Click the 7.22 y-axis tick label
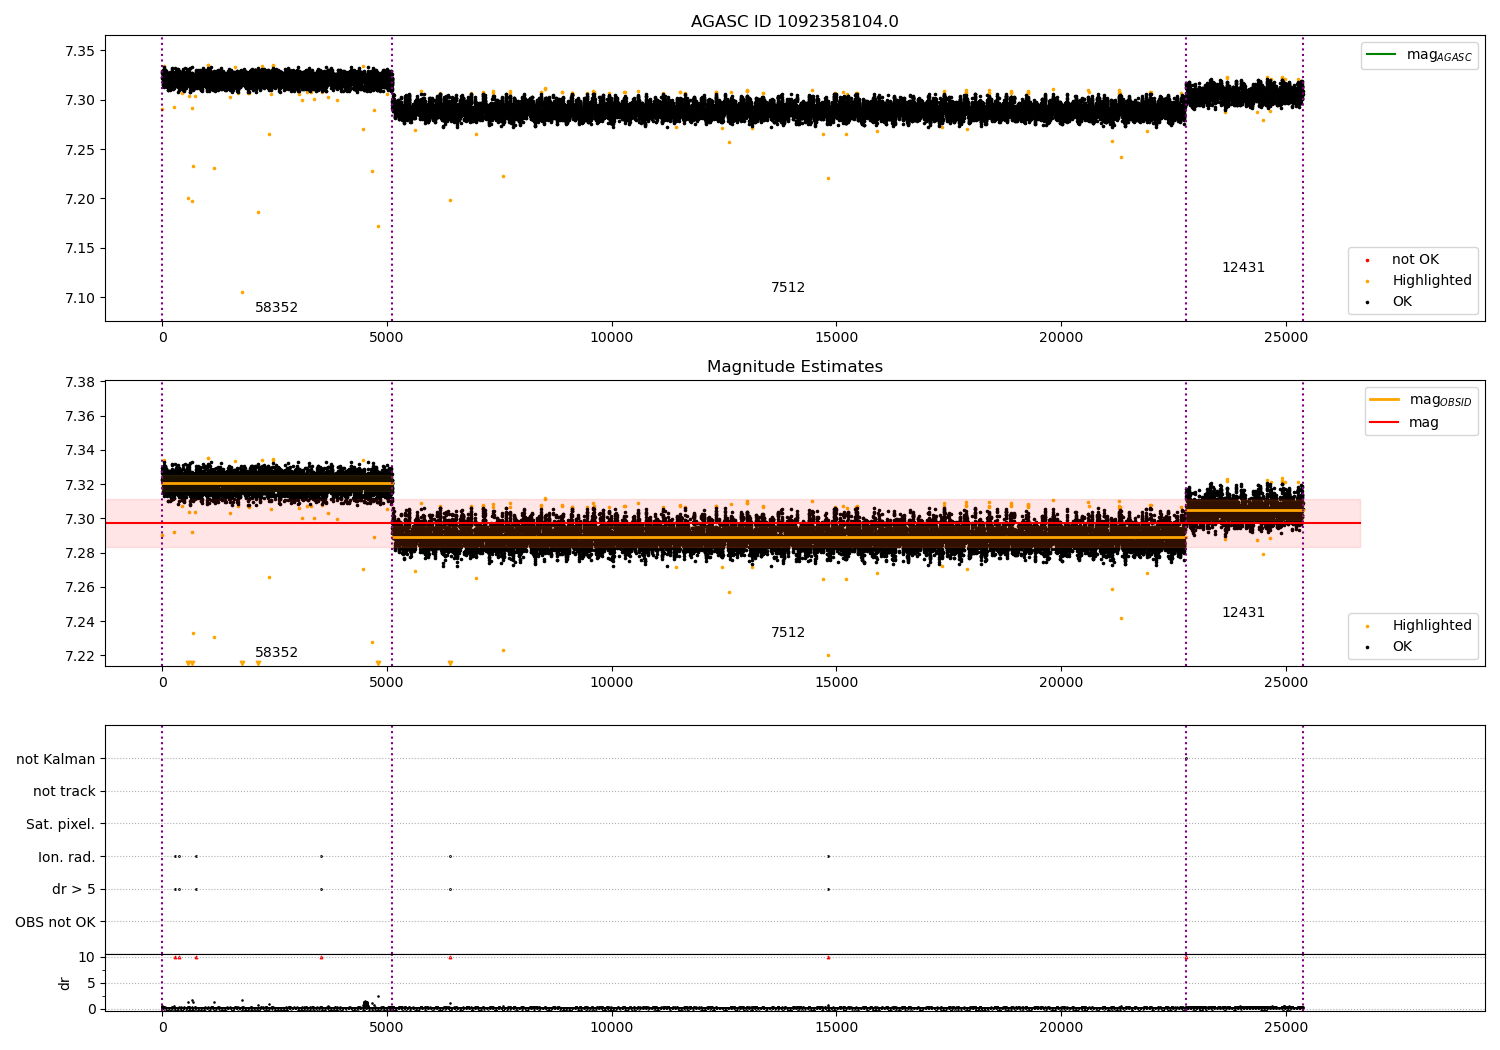 coord(79,657)
